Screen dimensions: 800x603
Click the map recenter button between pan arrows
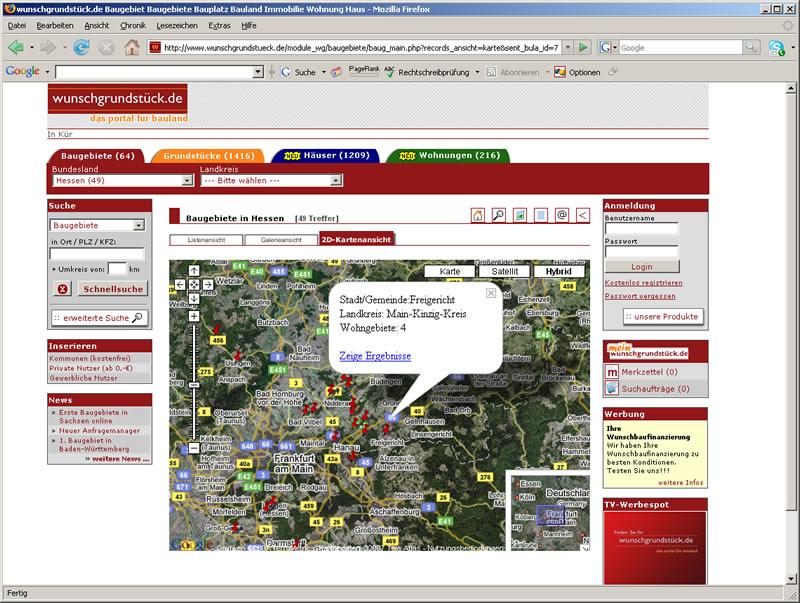pos(194,284)
